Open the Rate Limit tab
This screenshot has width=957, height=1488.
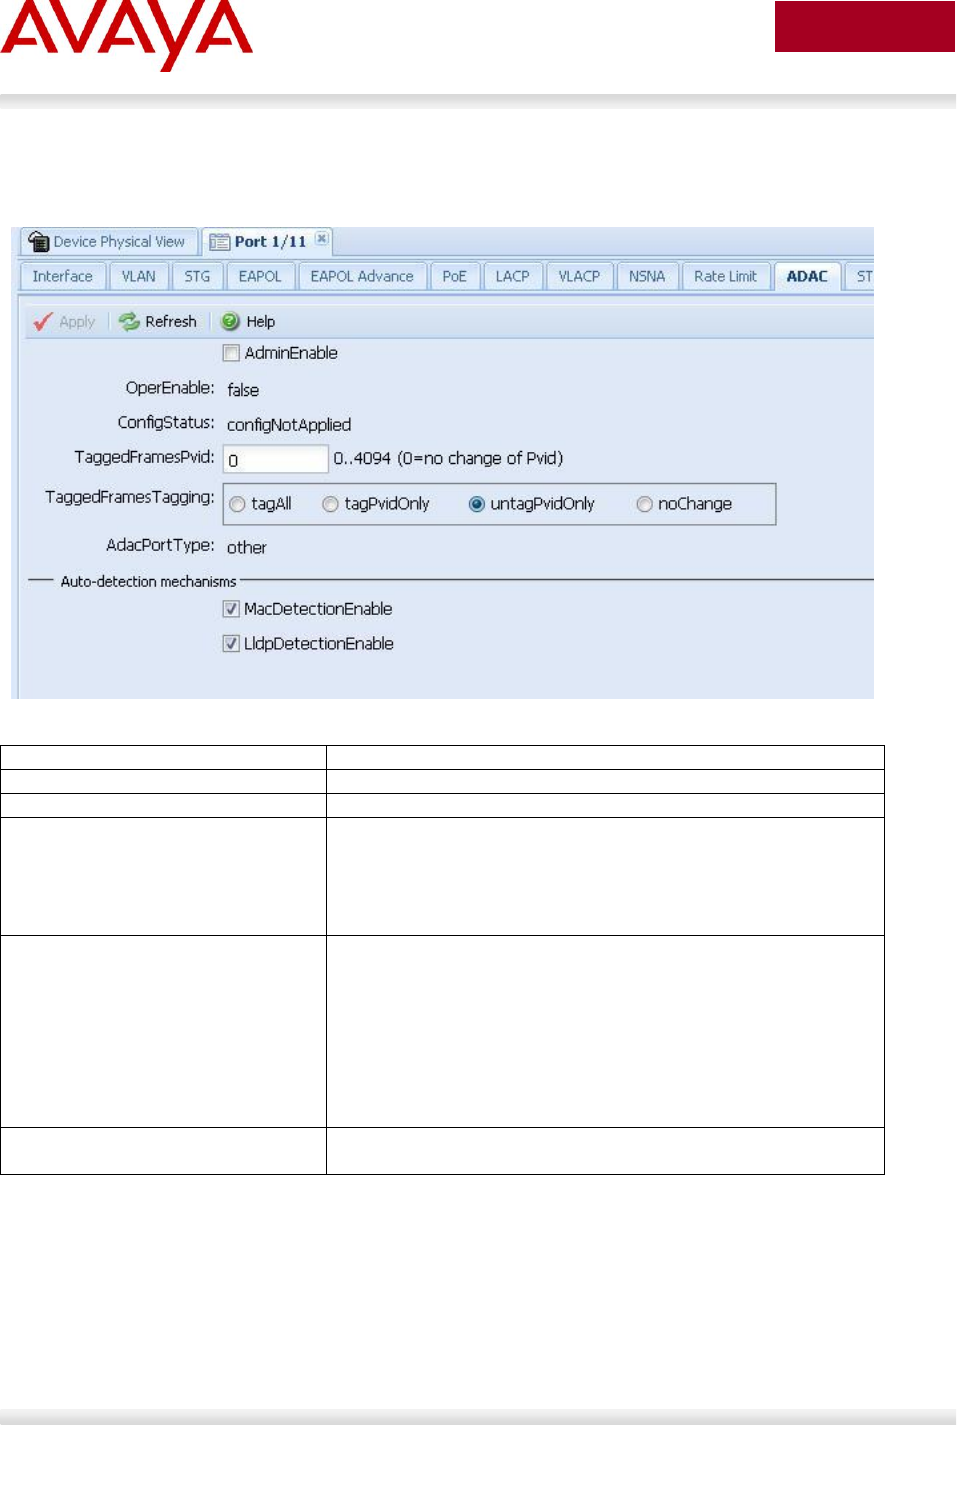[725, 276]
